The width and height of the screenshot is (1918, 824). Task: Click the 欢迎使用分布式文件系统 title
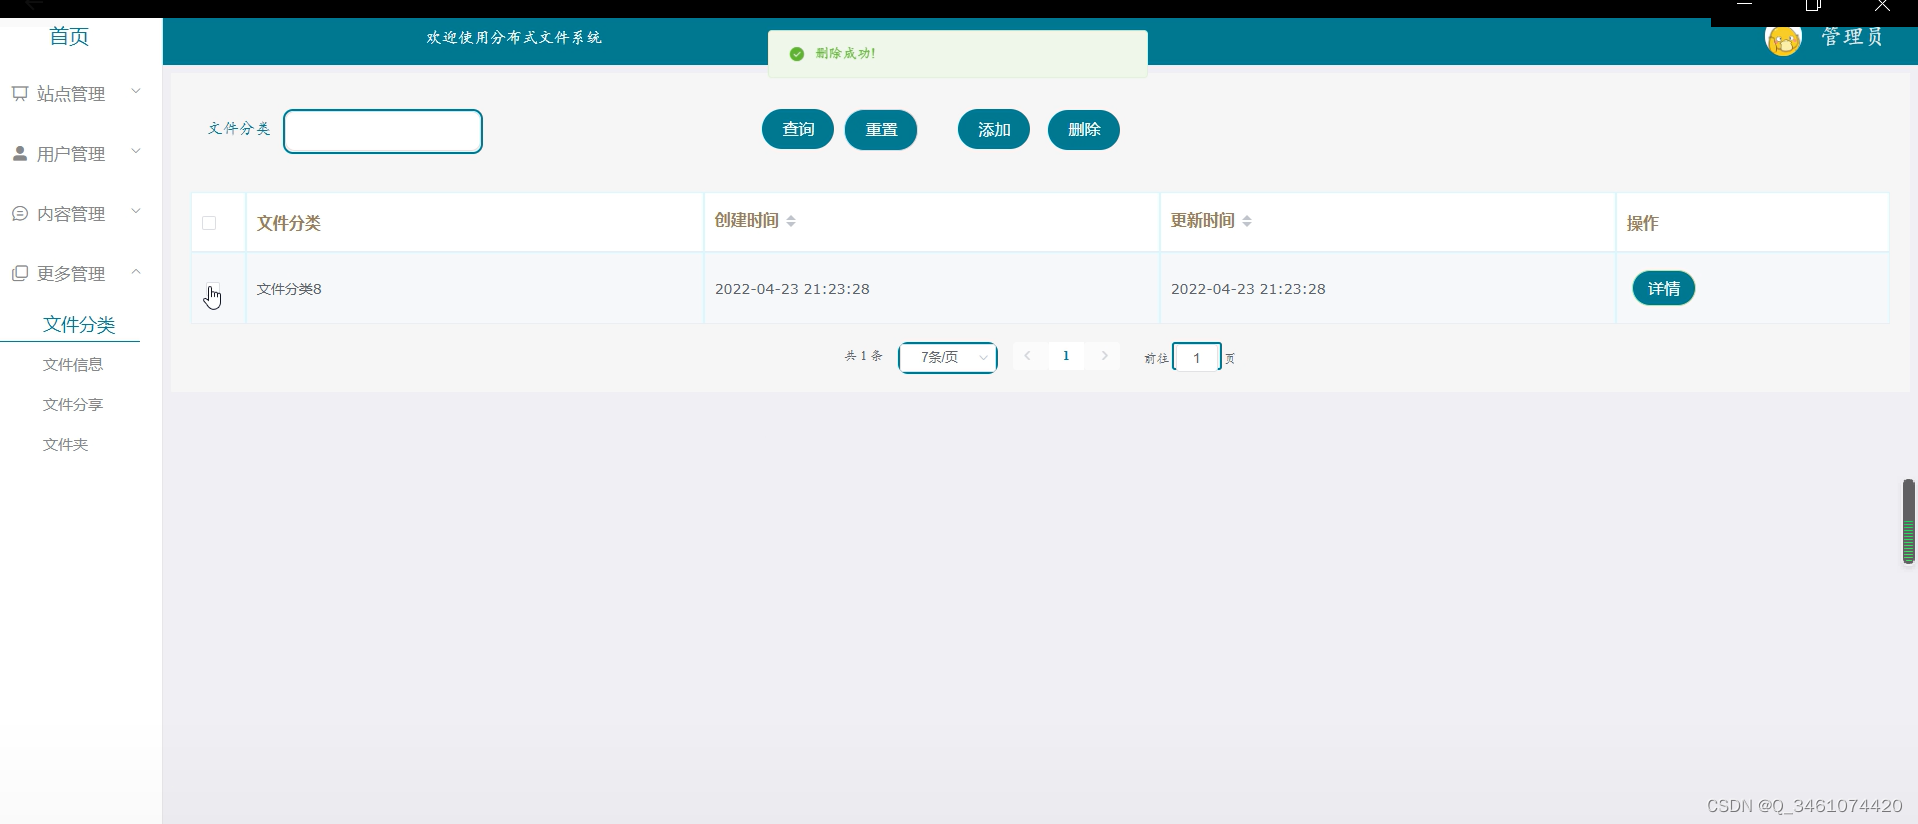[x=514, y=38]
